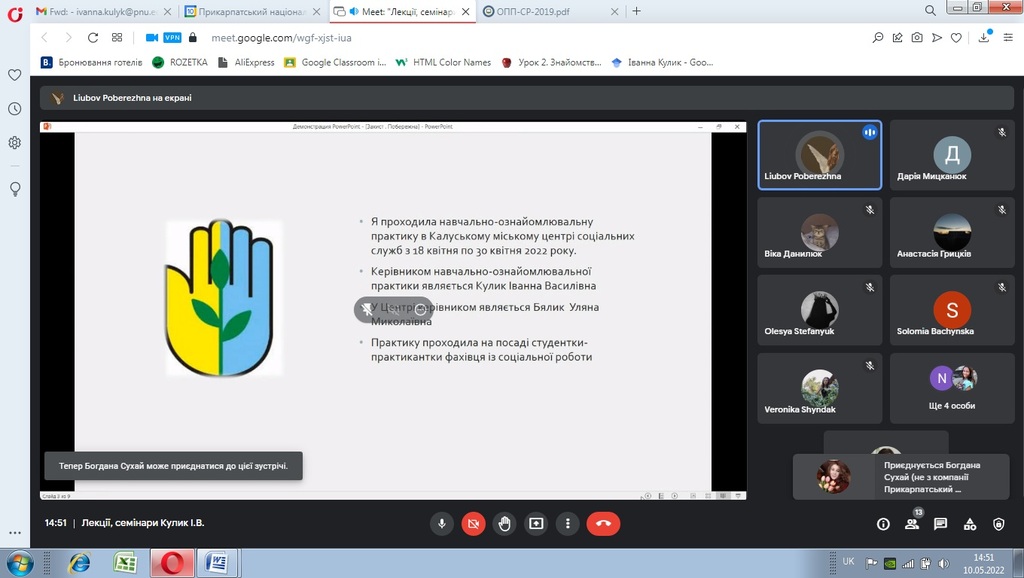Click the Present now screen share icon
The image size is (1024, 578).
coord(537,523)
